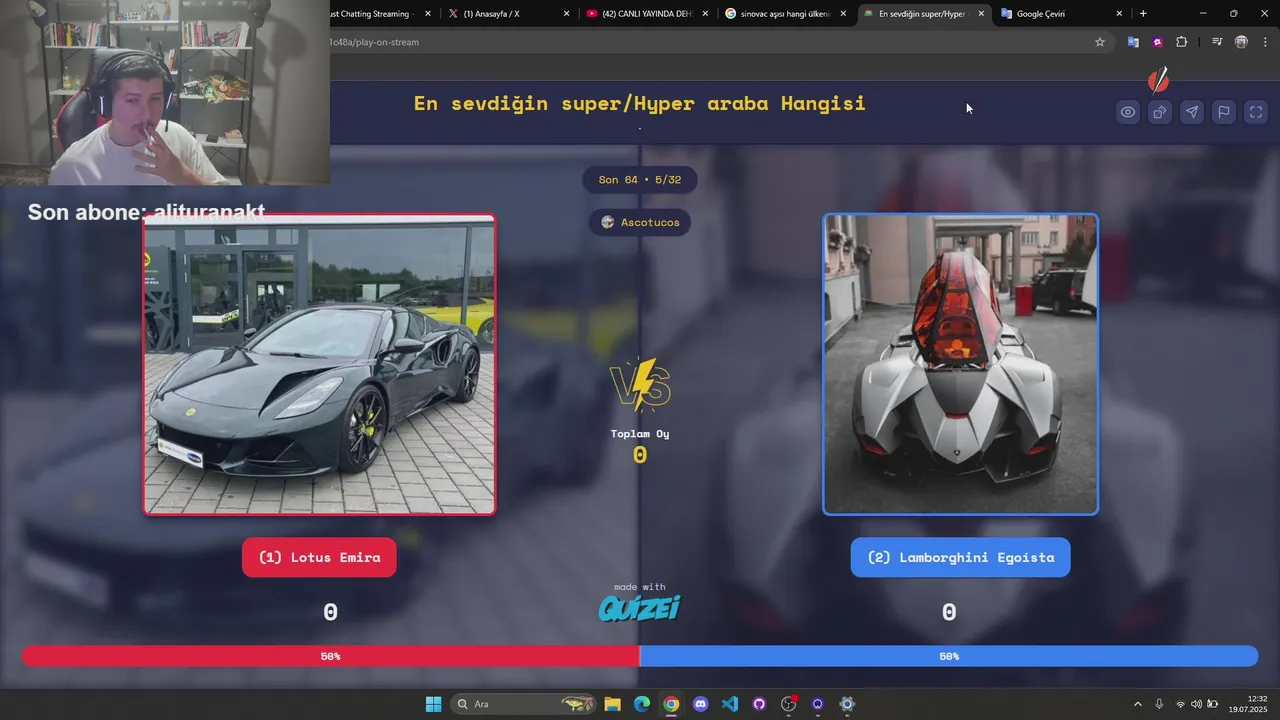1280x720 pixels.
Task: Open Microsoft Edge from taskbar
Action: (x=641, y=704)
